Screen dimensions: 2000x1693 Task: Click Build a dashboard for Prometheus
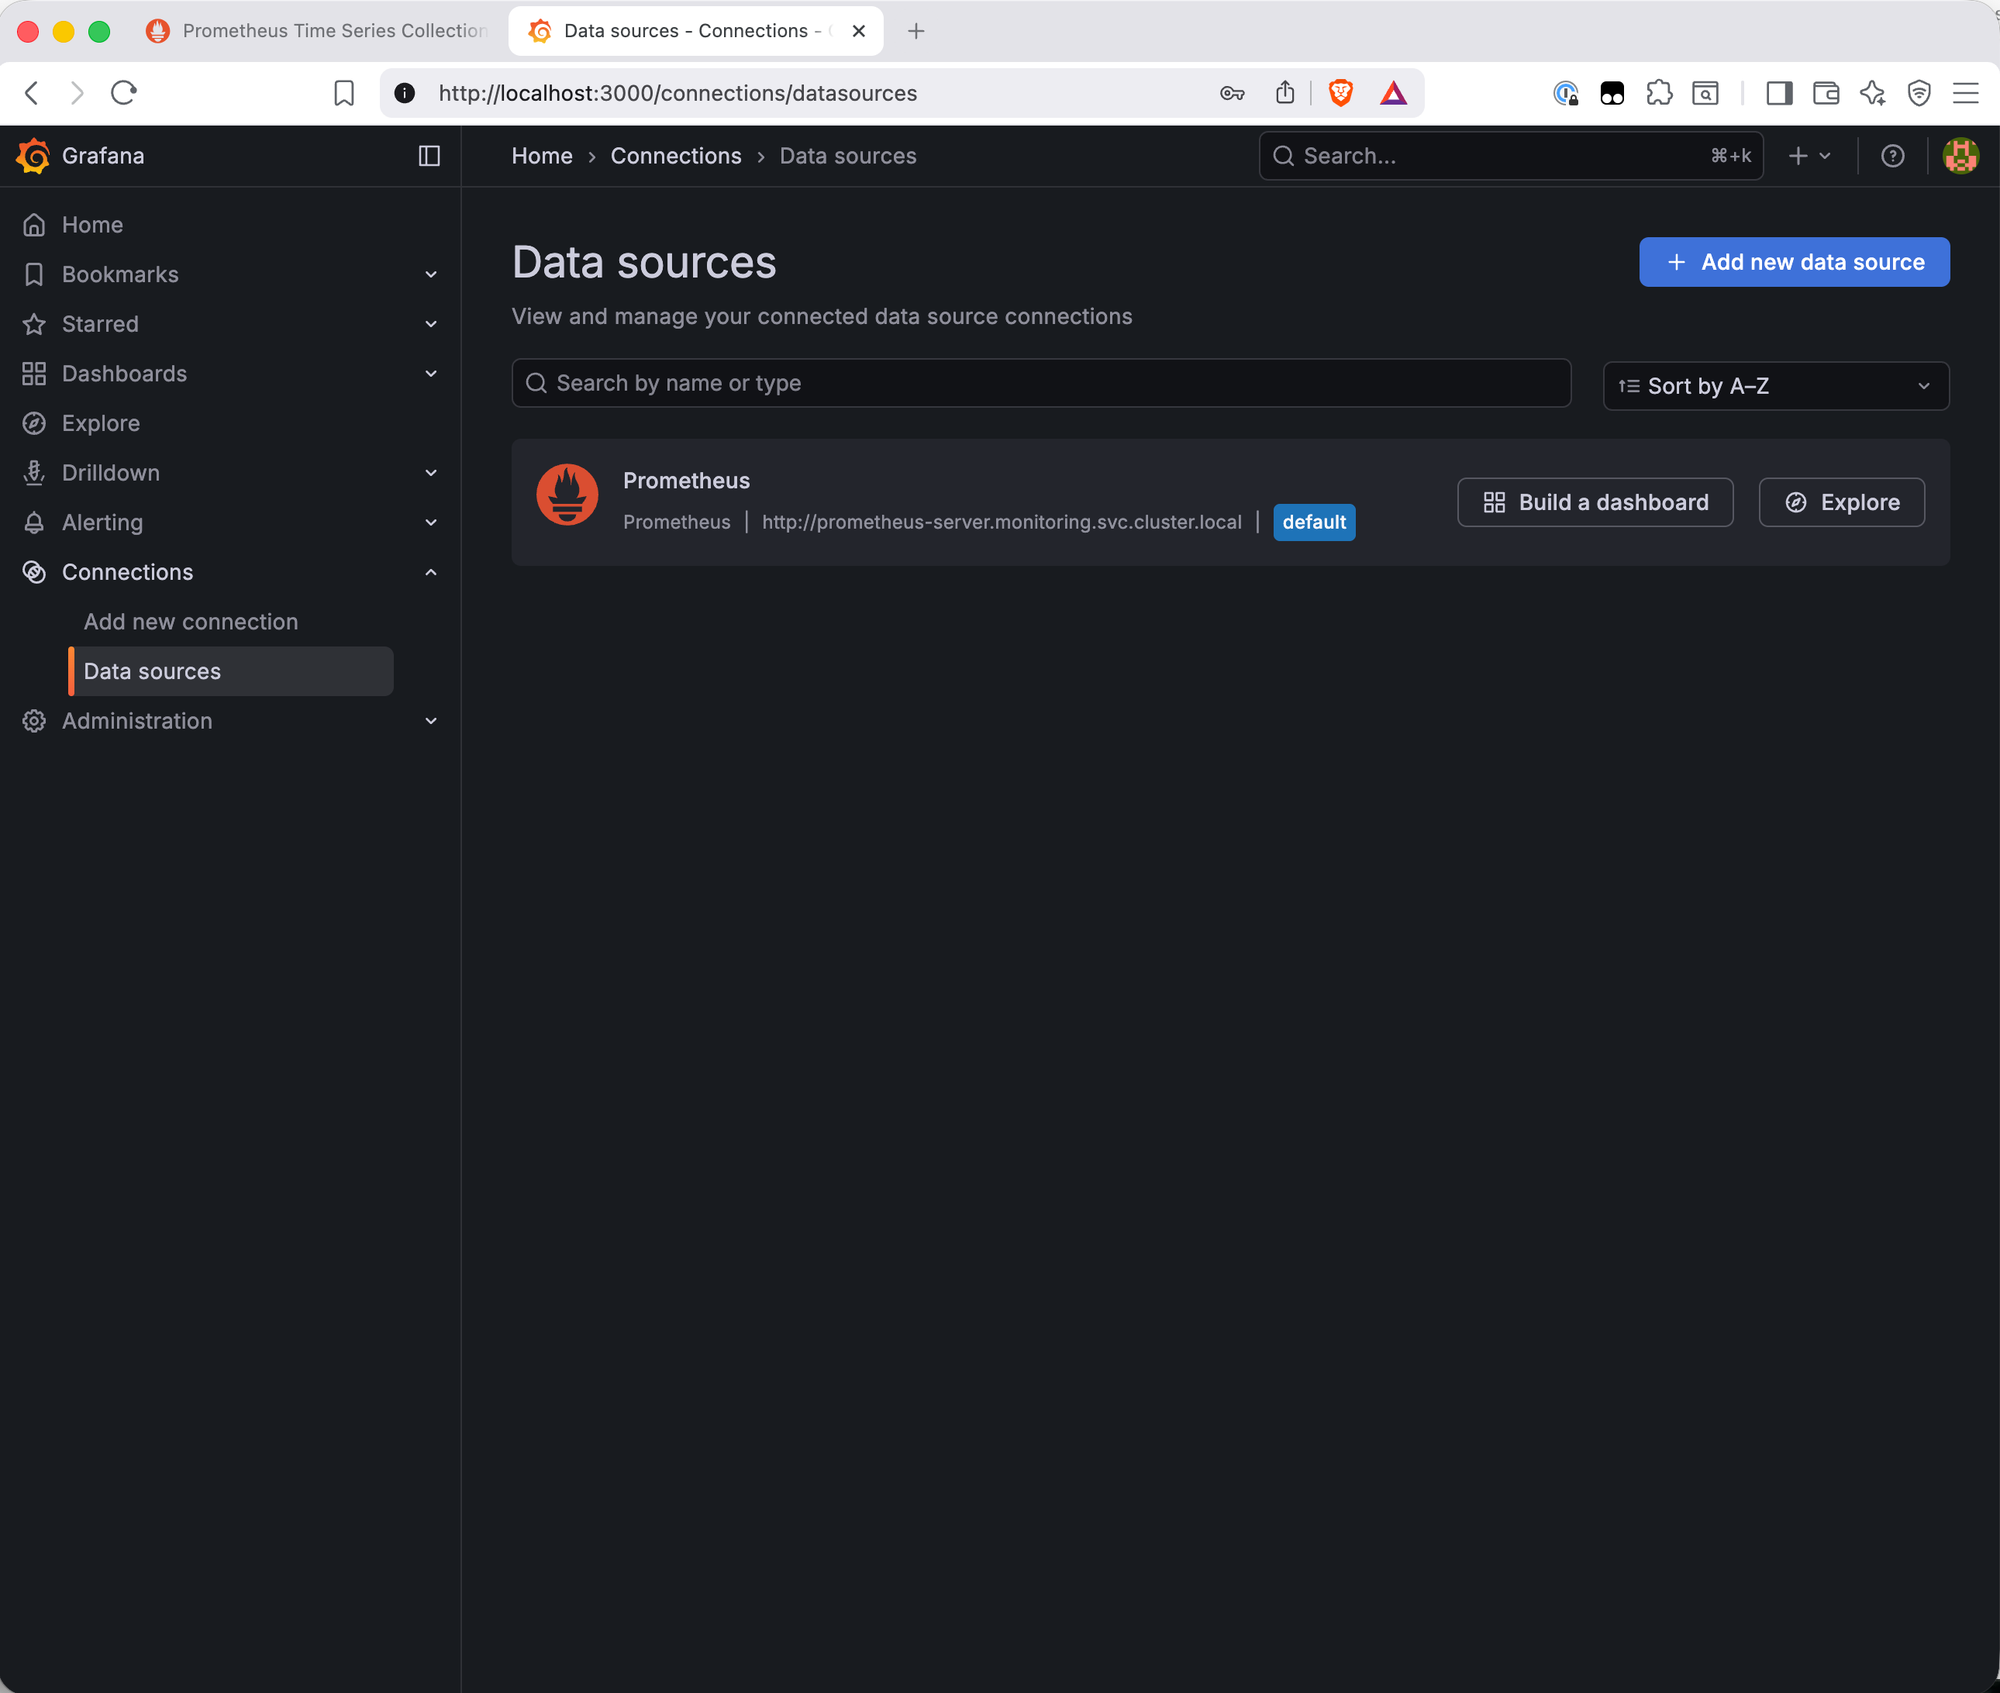[x=1595, y=502]
